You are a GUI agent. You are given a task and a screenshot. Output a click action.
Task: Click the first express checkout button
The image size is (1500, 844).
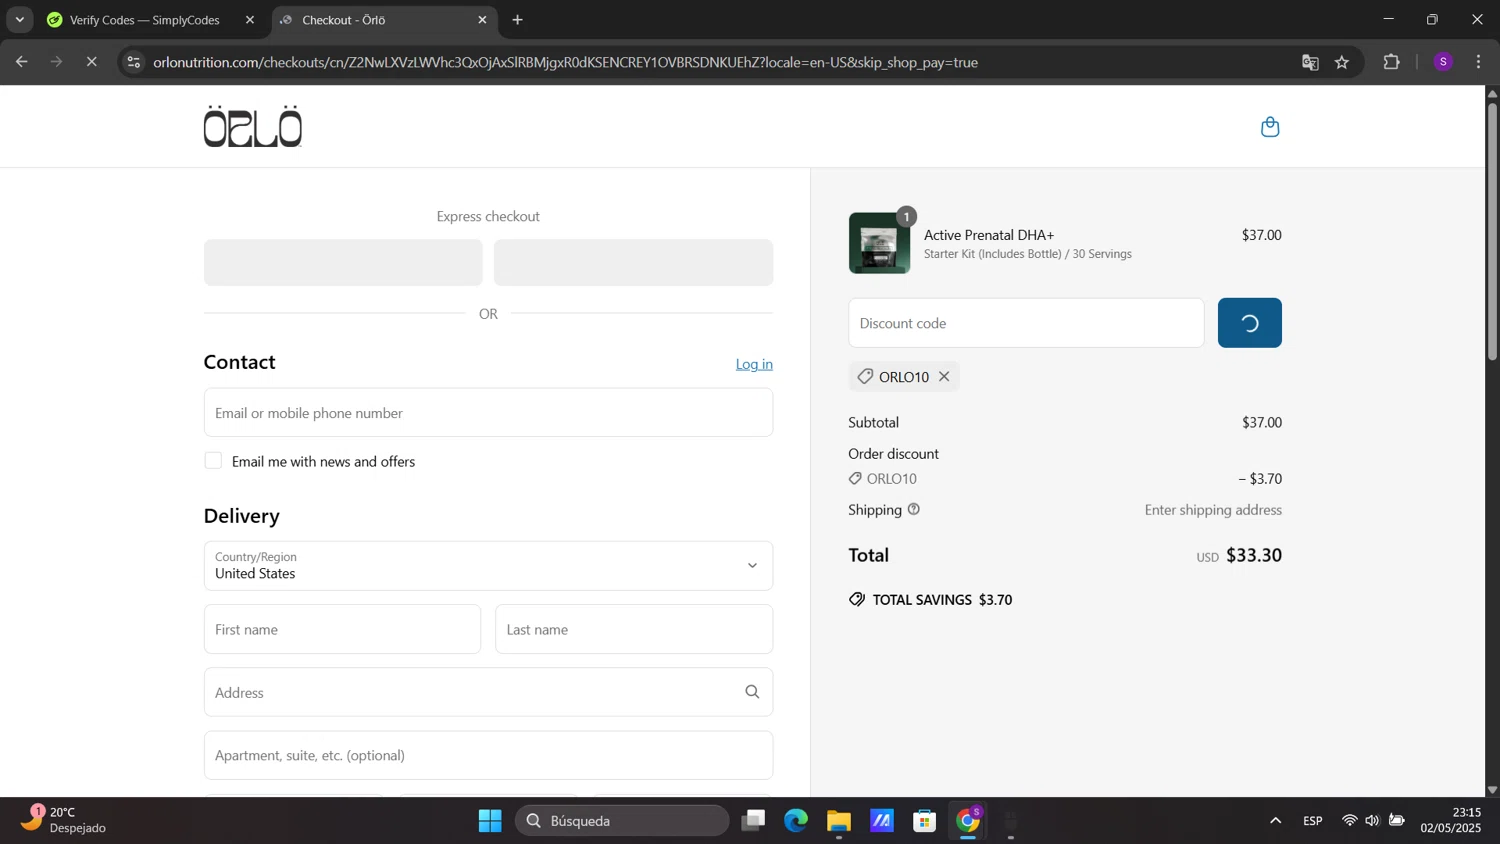coord(343,262)
